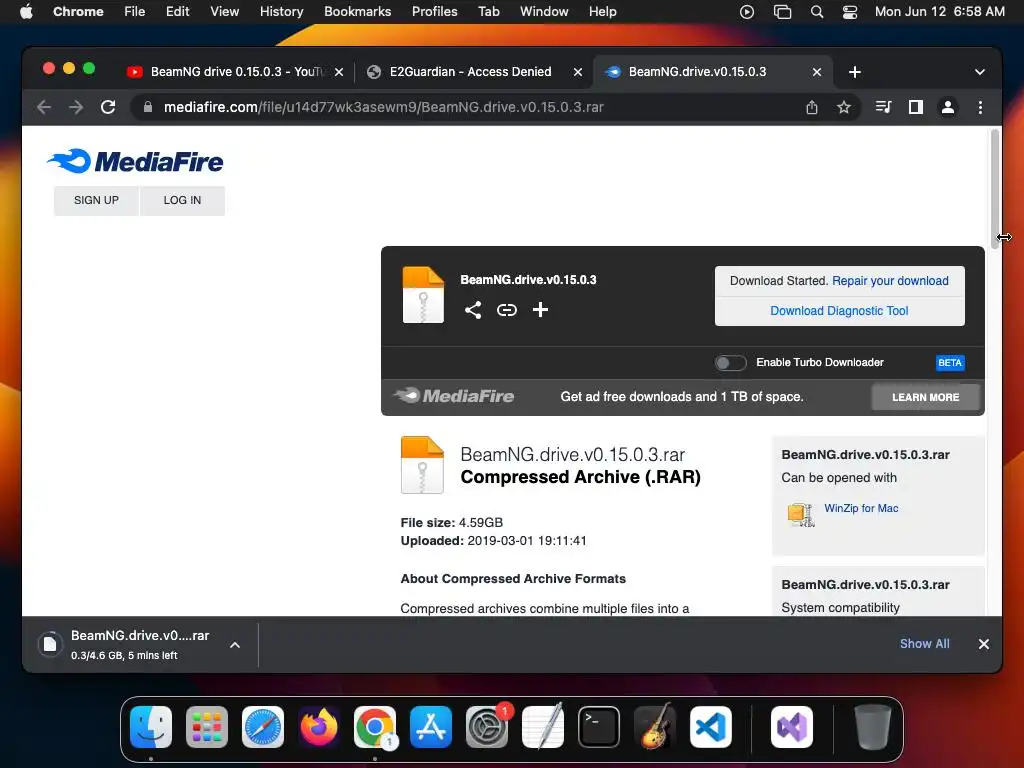Open the WinZip for Mac link

pos(861,508)
